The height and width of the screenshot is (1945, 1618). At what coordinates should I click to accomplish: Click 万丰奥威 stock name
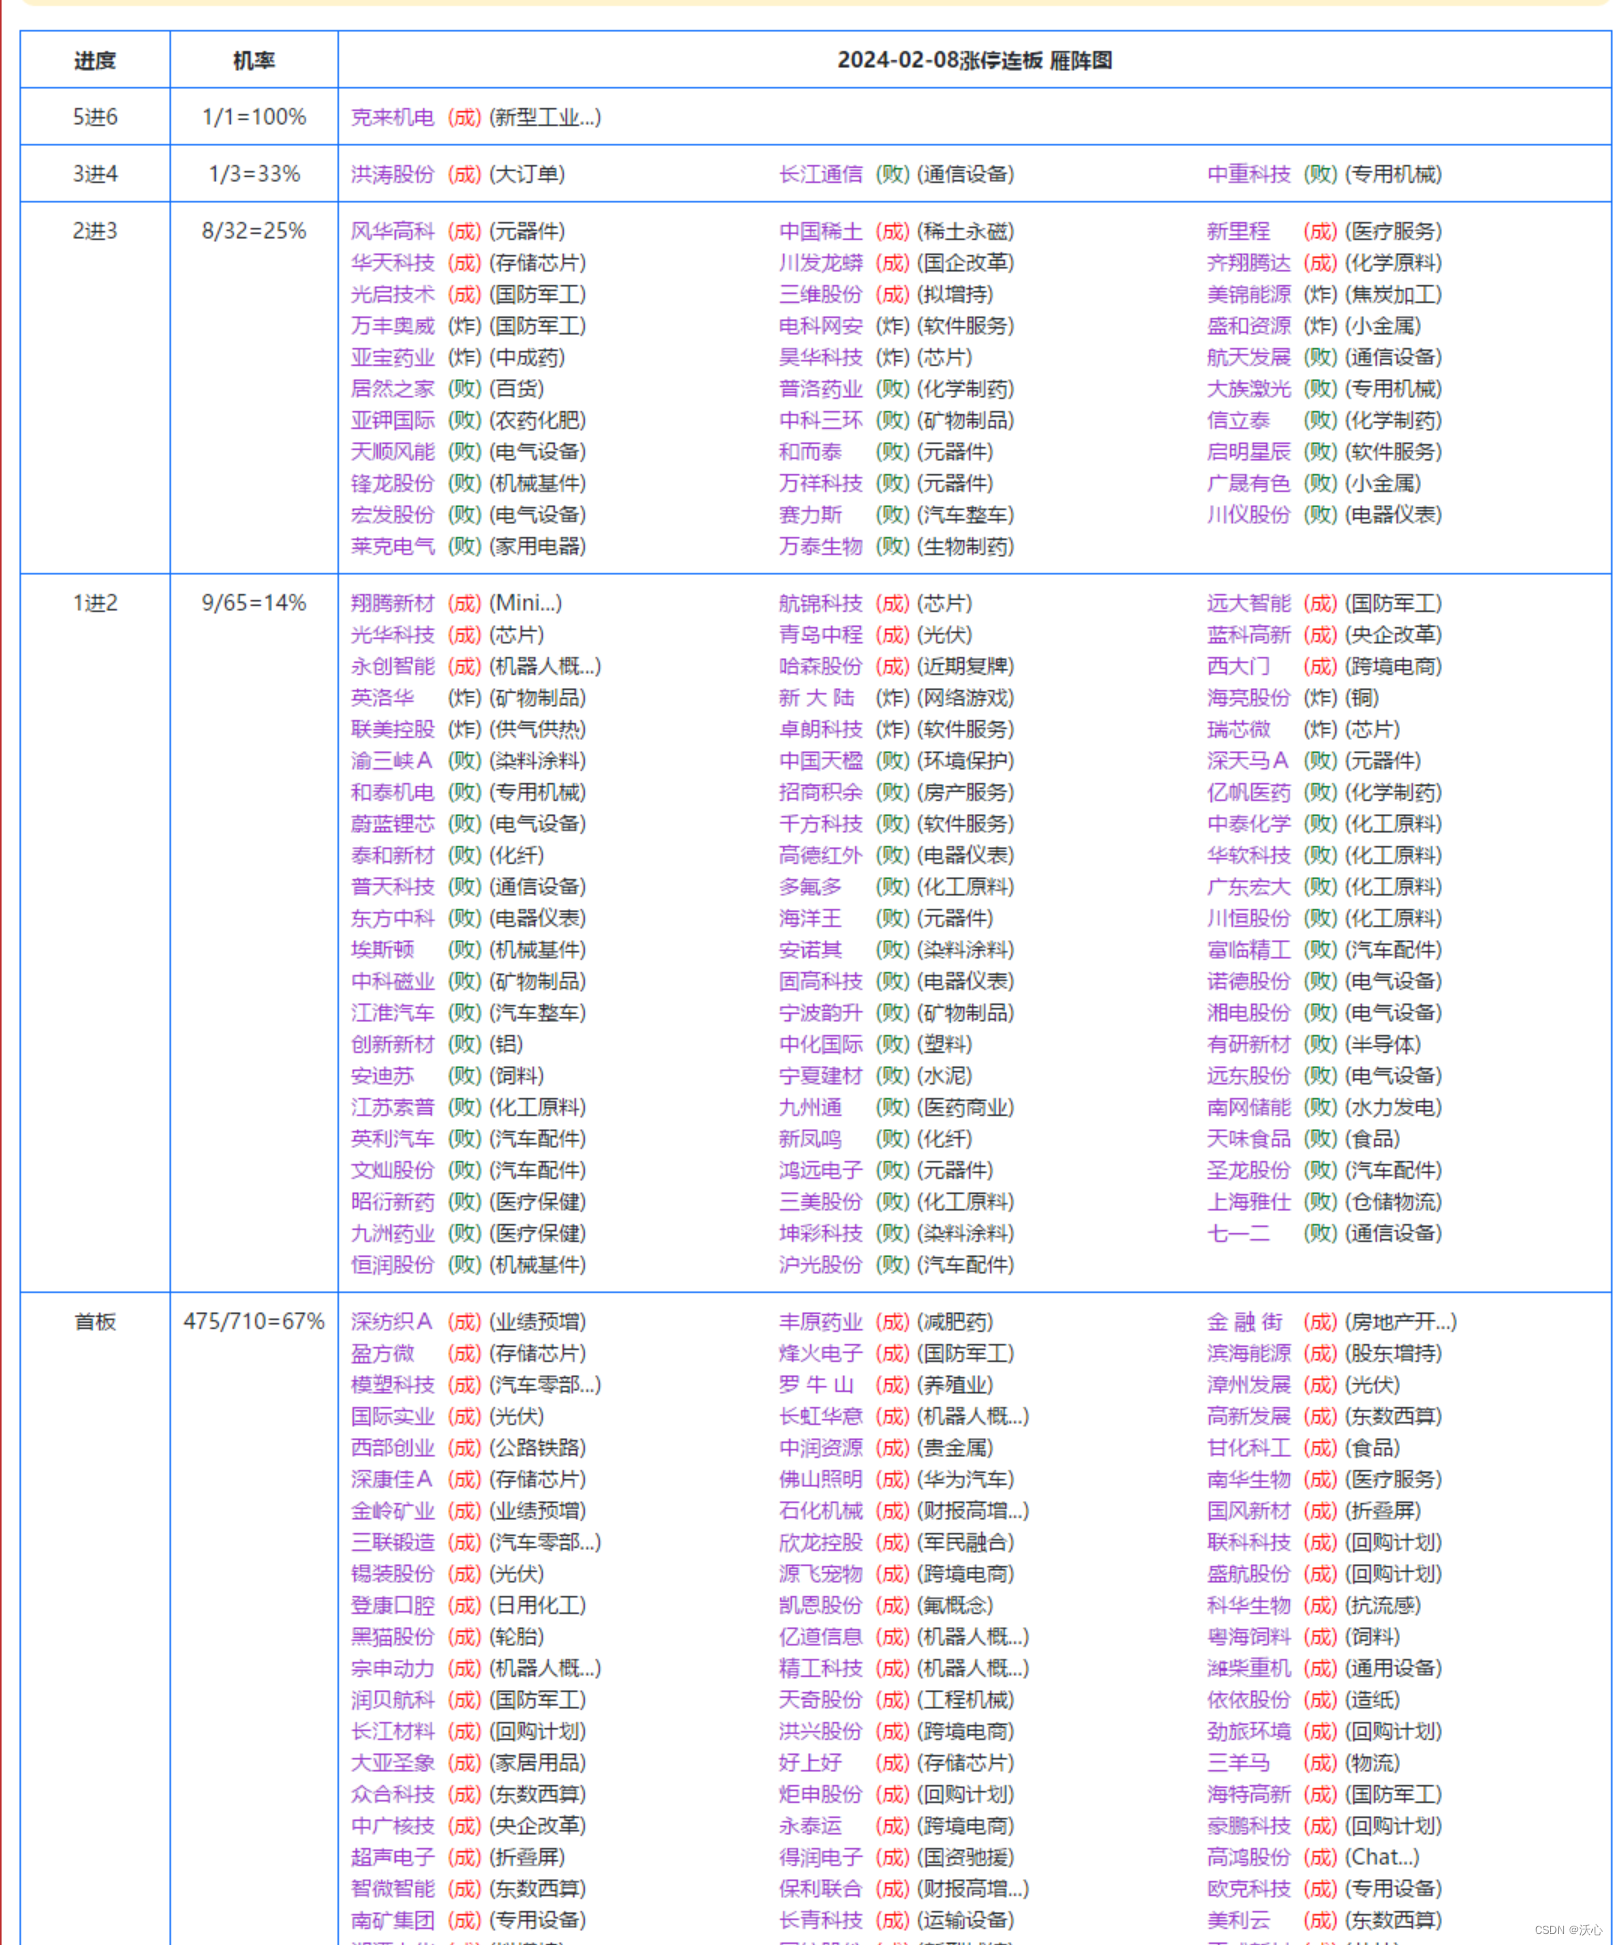(392, 325)
